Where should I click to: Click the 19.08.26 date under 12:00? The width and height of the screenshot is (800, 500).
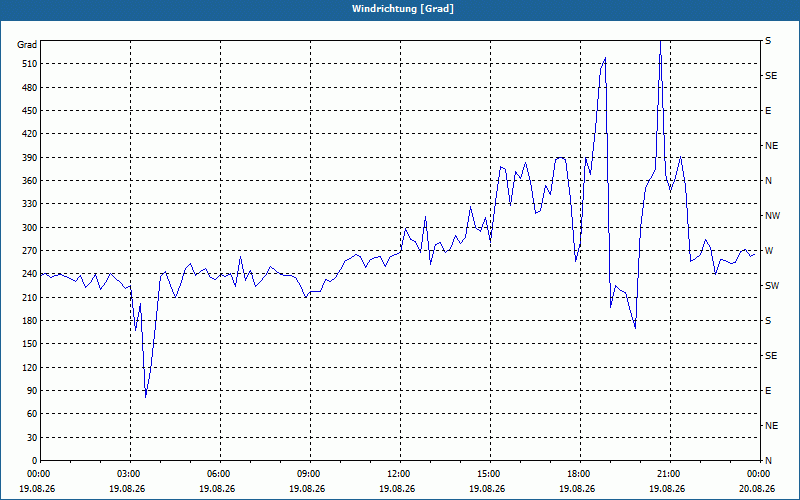396,489
